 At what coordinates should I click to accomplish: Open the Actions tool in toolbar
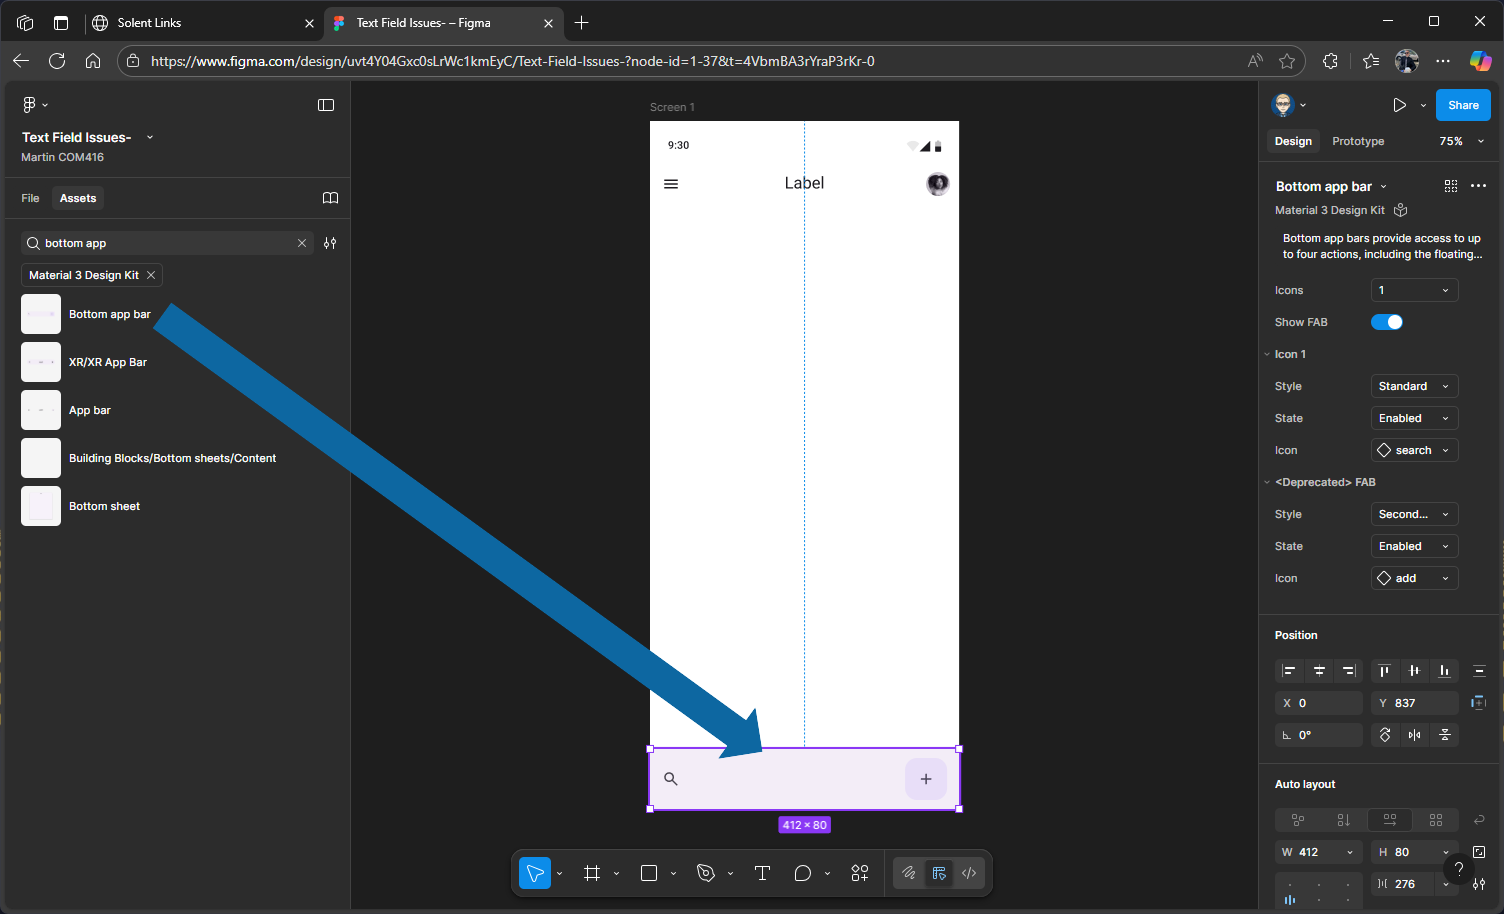tap(860, 873)
